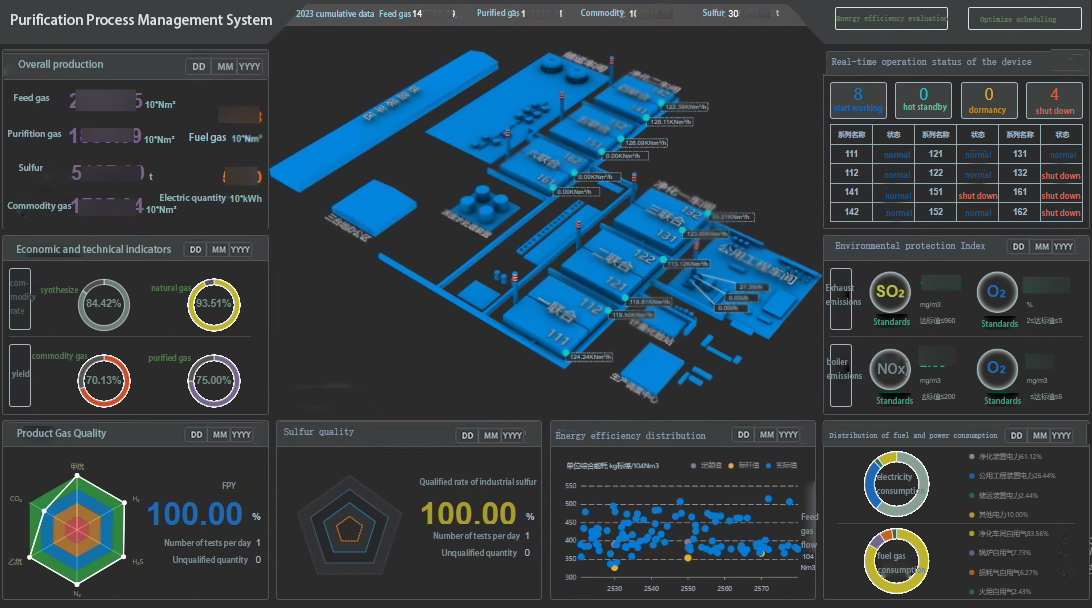Pick DD in Energy efficiency distribution

(x=745, y=435)
